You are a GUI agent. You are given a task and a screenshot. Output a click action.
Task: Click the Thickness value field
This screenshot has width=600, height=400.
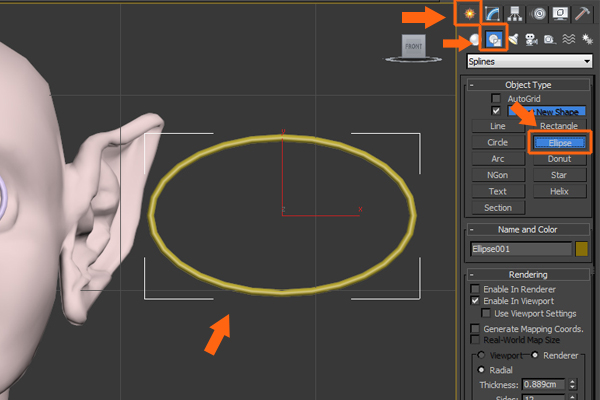(543, 384)
